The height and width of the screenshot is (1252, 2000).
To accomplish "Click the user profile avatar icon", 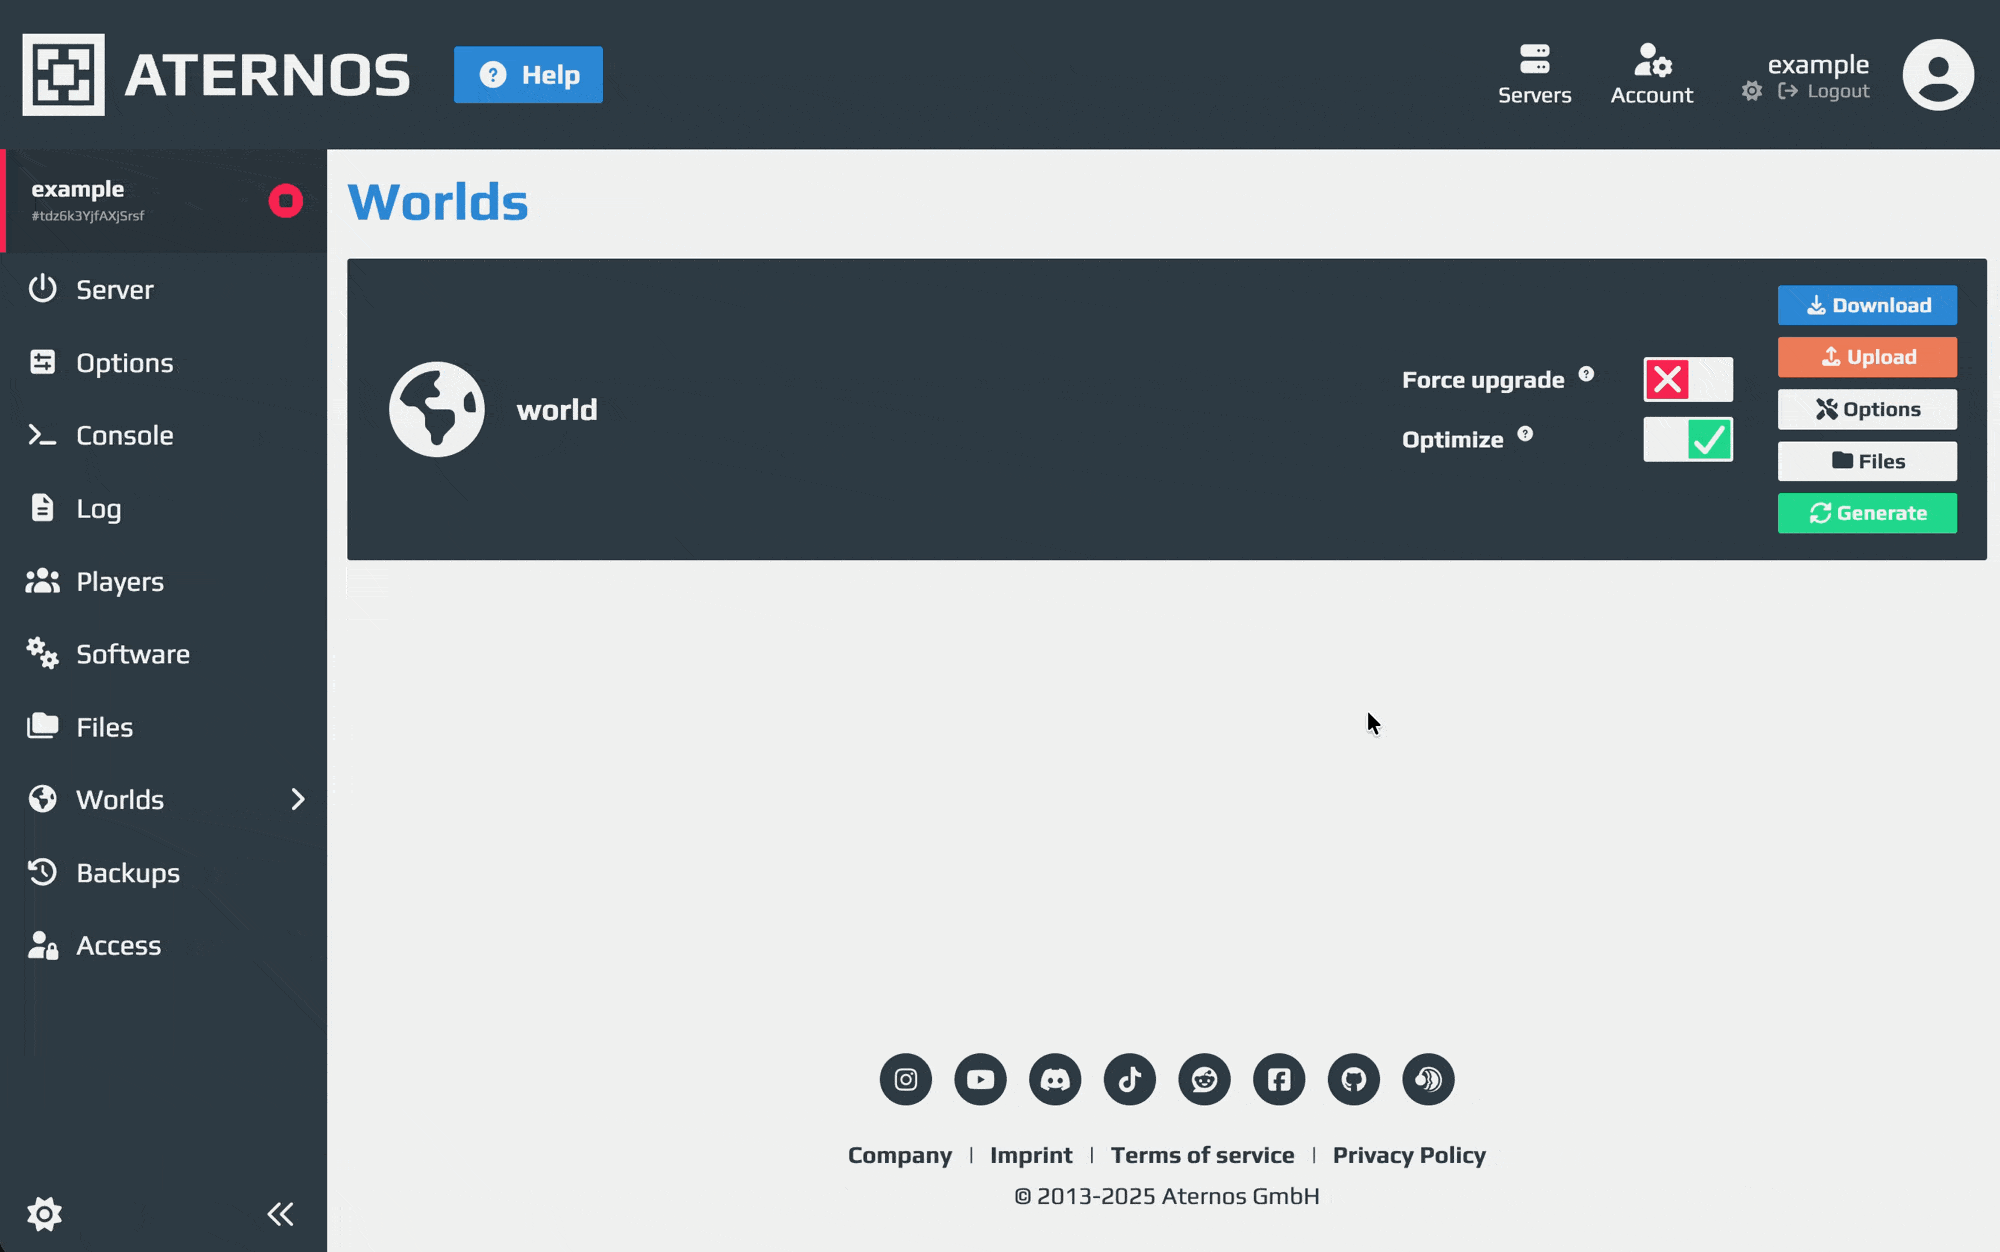I will pos(1937,75).
